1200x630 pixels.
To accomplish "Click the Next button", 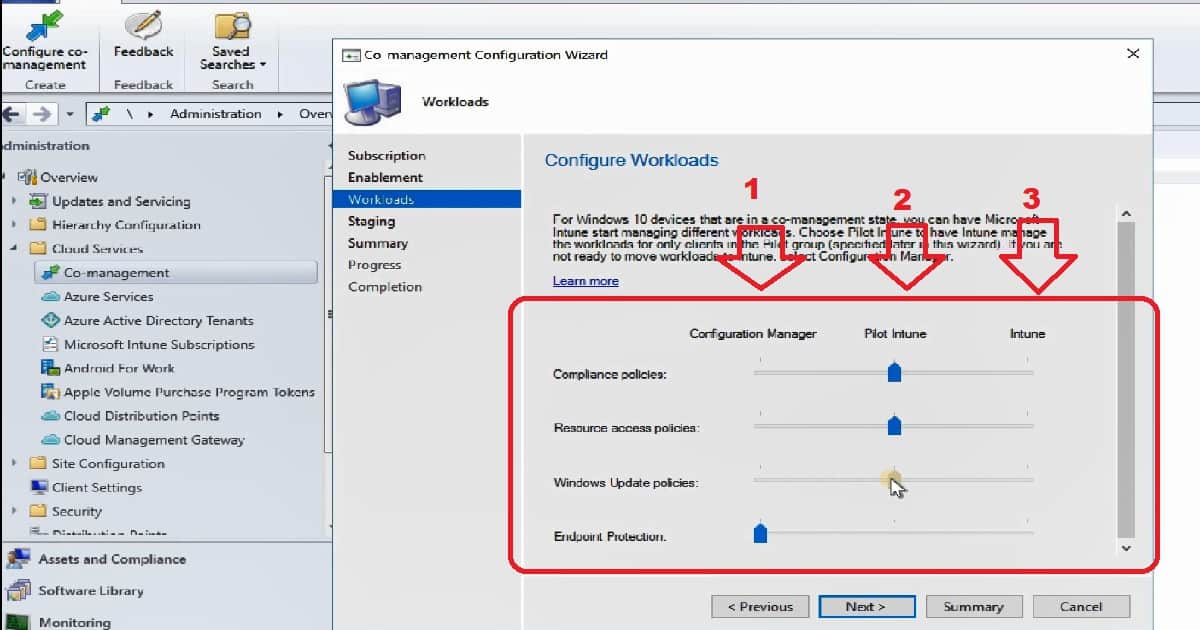I will [x=866, y=606].
